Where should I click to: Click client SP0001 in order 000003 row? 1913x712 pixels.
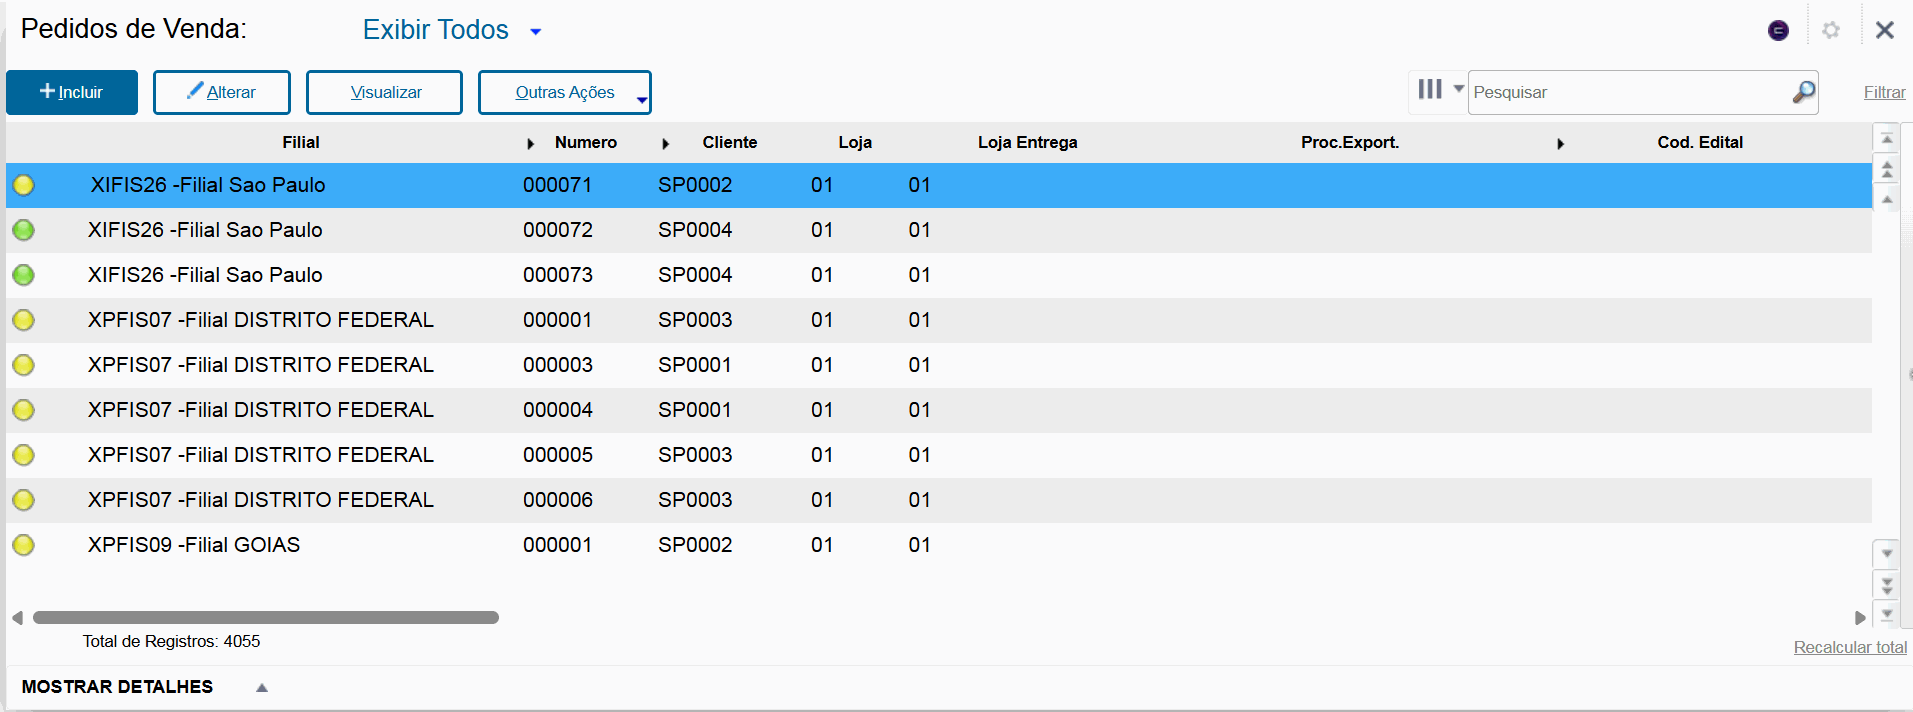pos(695,365)
